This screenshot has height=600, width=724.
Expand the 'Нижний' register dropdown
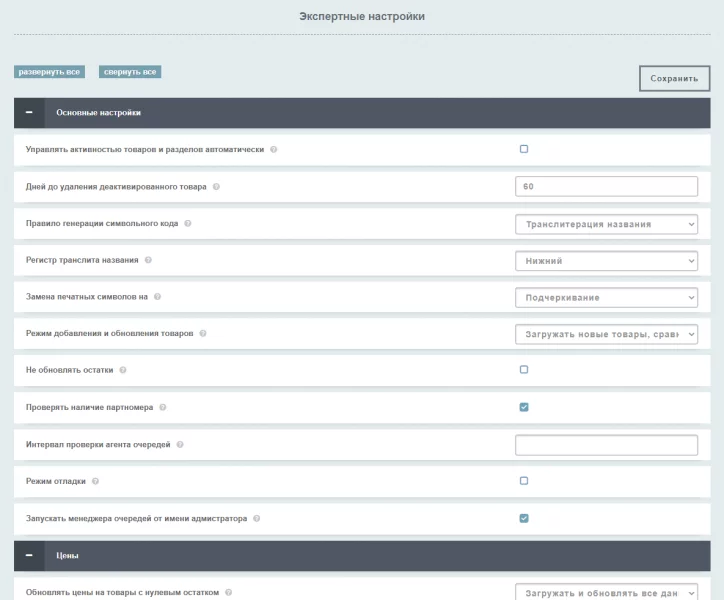pos(606,261)
